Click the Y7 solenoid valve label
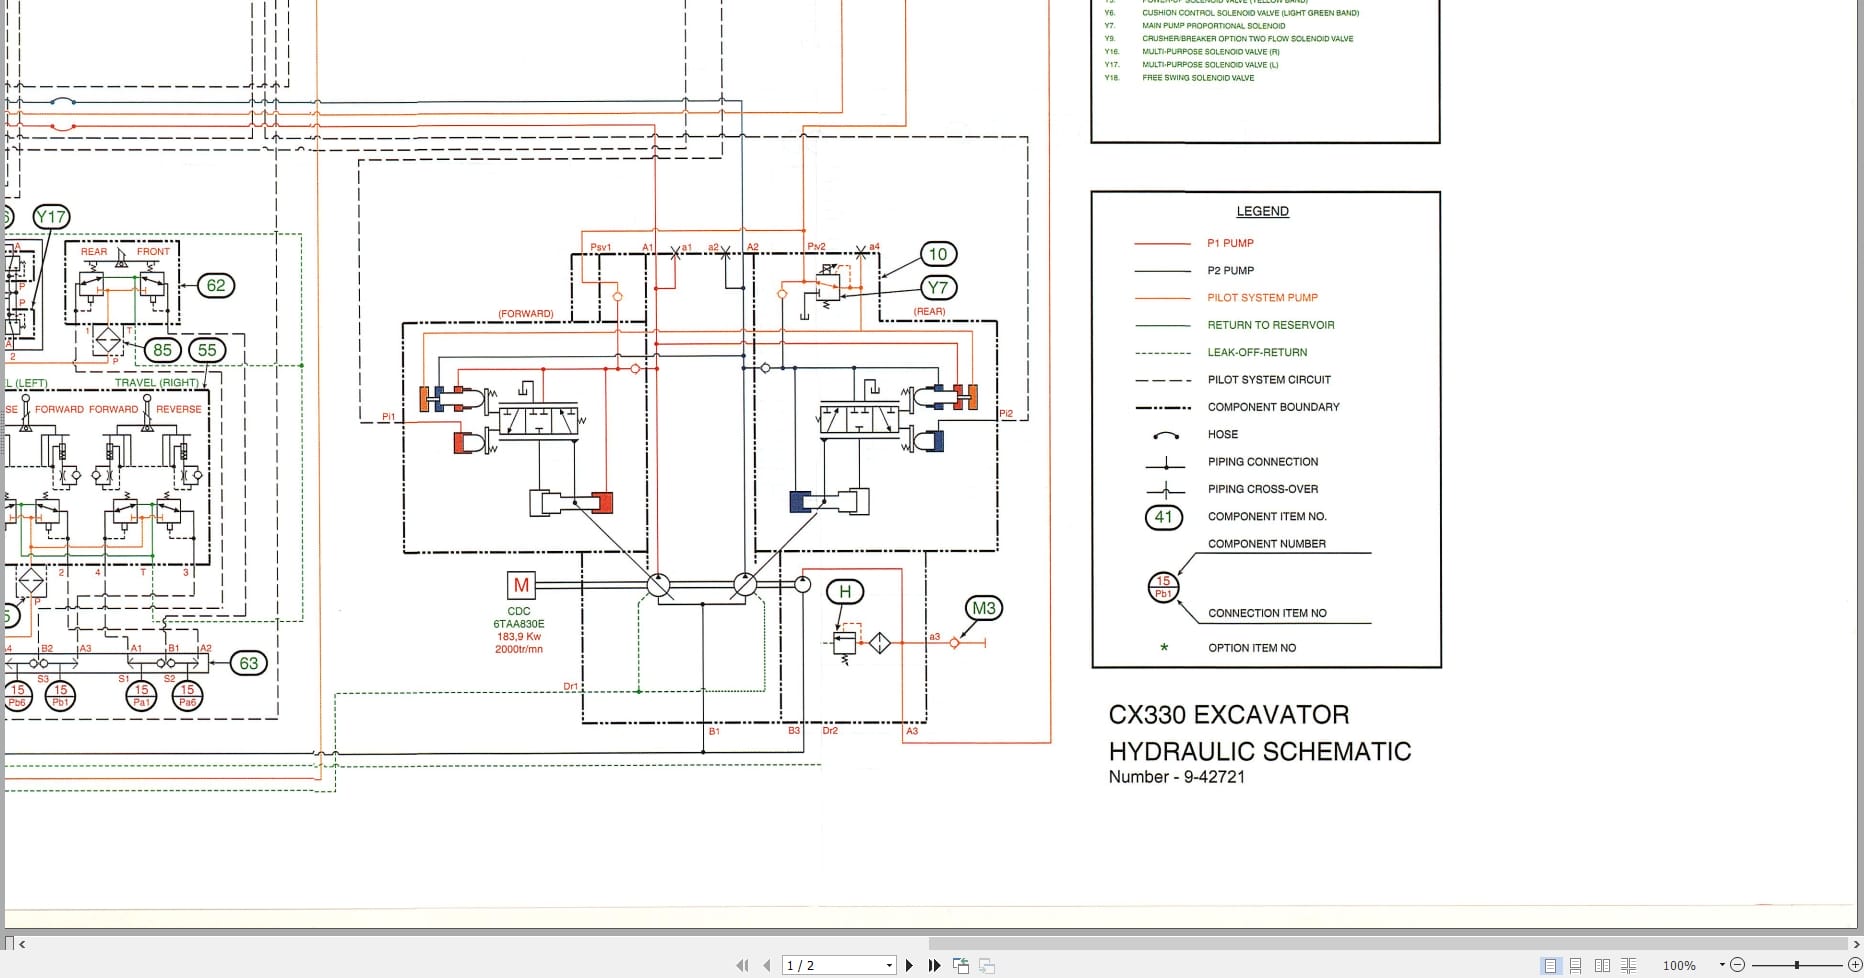The image size is (1864, 978). coord(938,287)
